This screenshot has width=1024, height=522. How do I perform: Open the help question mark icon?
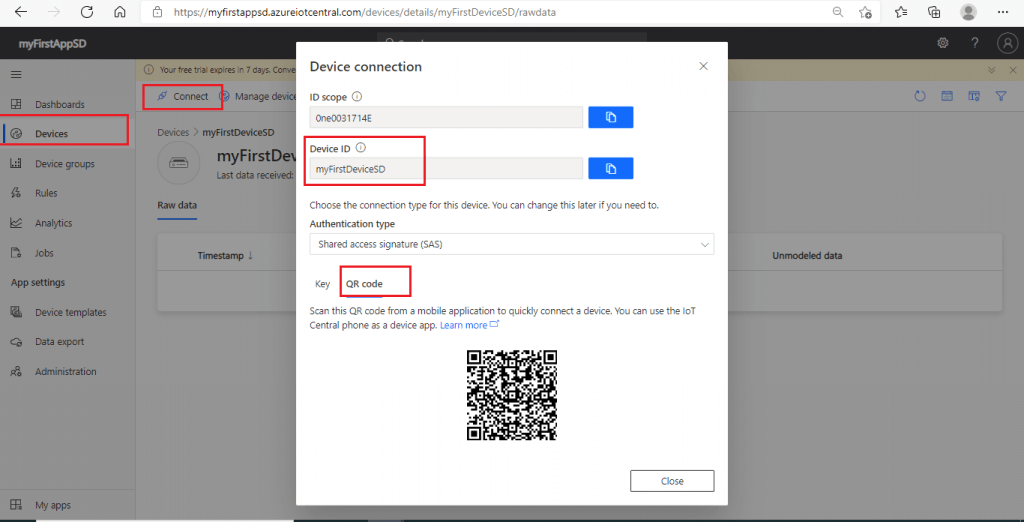[975, 43]
